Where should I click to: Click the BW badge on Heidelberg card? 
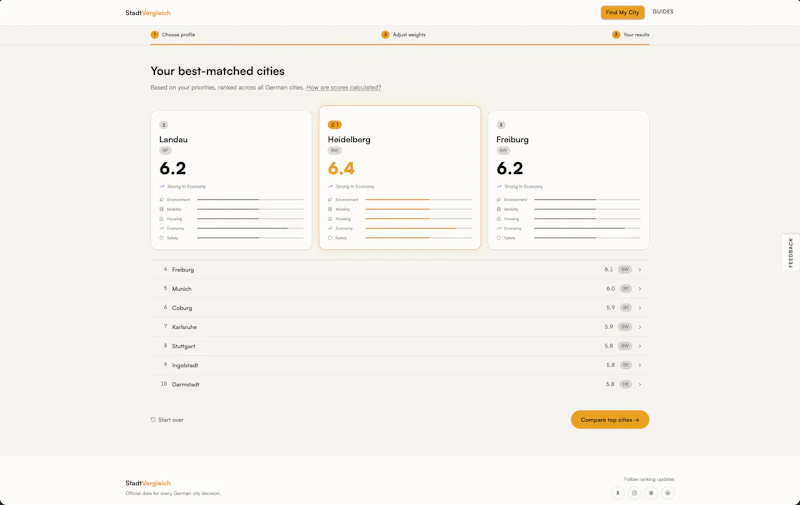[335, 150]
